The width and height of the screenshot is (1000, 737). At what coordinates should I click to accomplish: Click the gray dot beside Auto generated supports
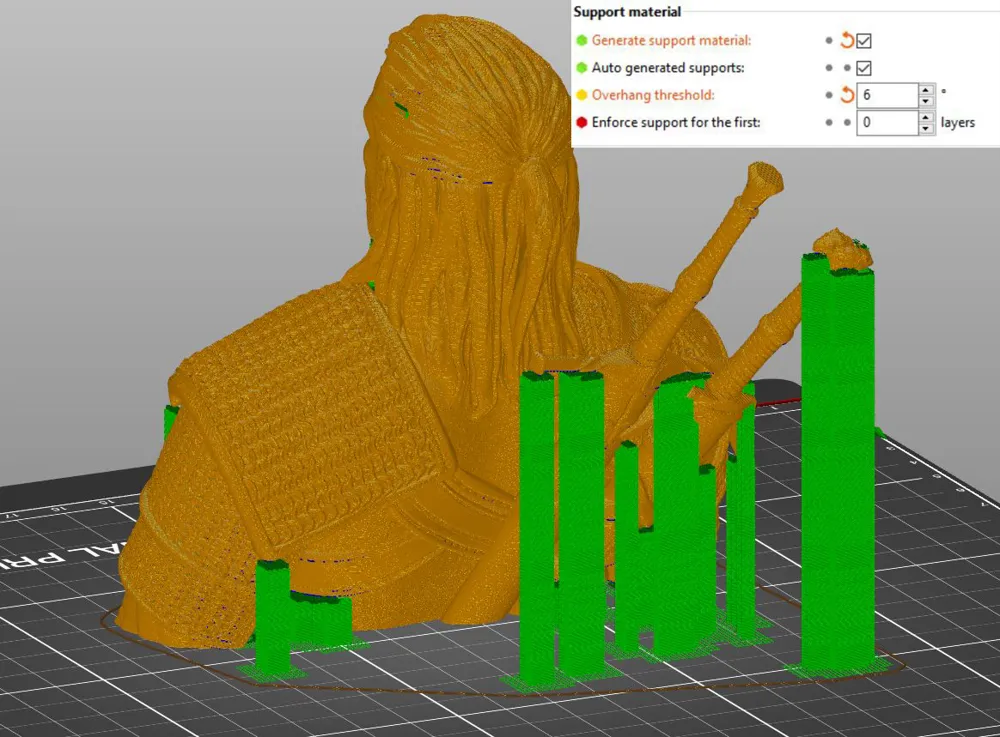[829, 67]
